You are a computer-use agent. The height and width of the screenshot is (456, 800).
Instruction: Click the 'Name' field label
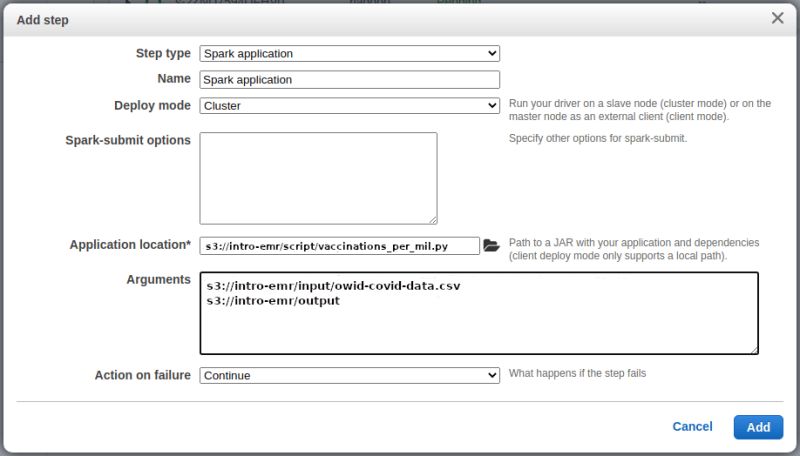coord(173,79)
